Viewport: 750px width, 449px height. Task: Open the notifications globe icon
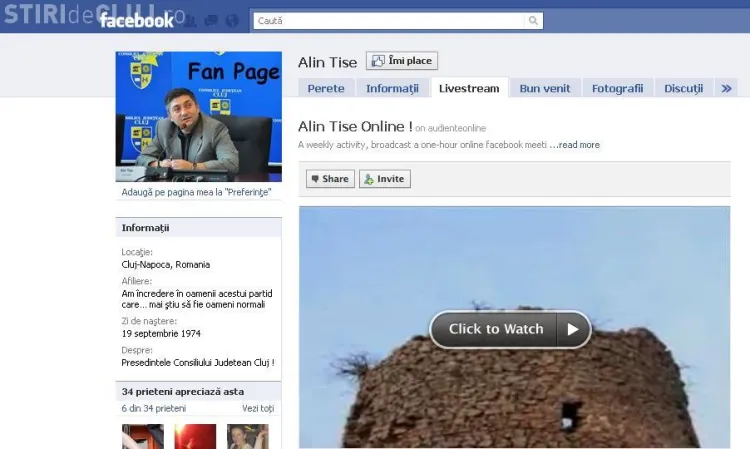click(232, 20)
